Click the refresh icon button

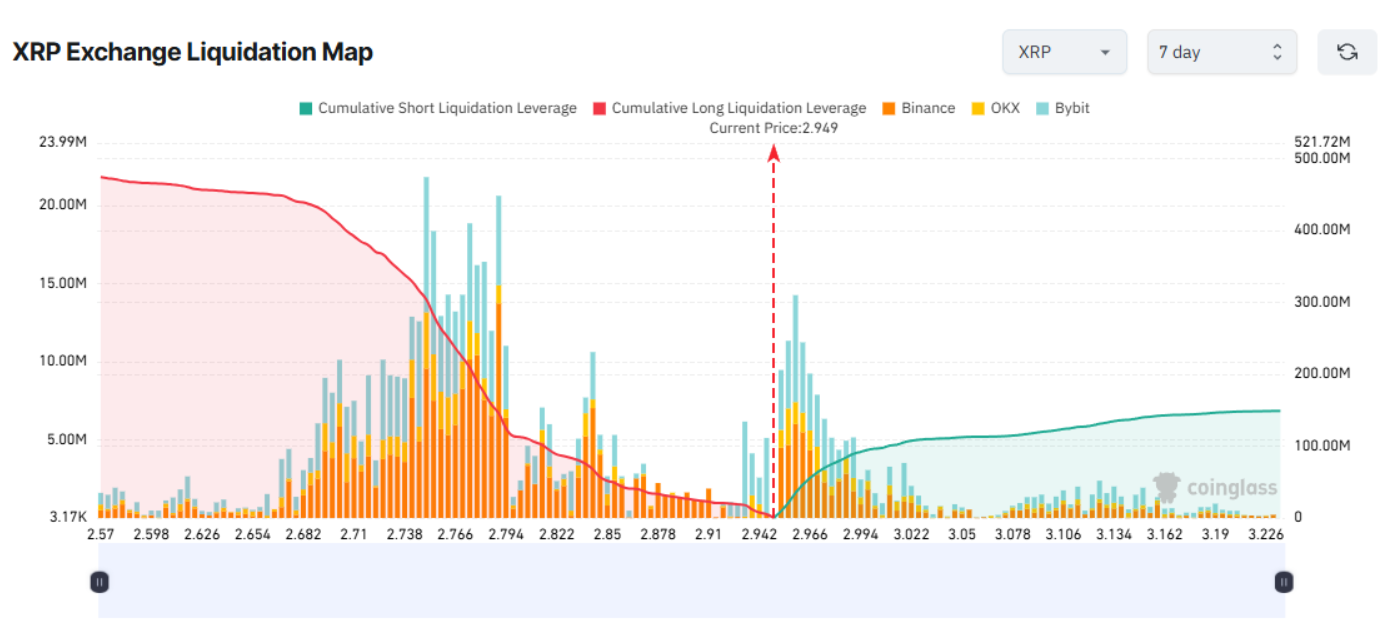coord(1346,52)
